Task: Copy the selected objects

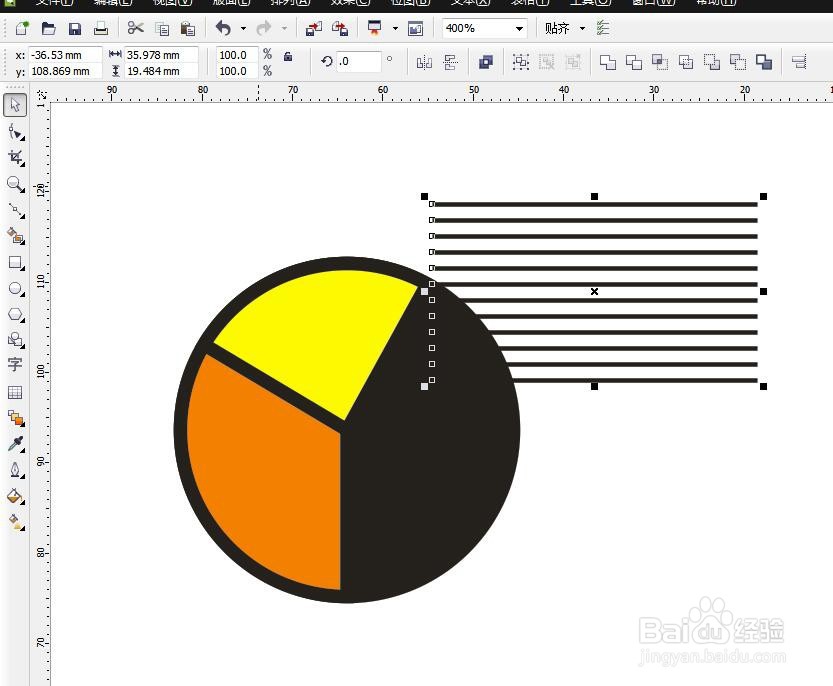Action: (162, 29)
